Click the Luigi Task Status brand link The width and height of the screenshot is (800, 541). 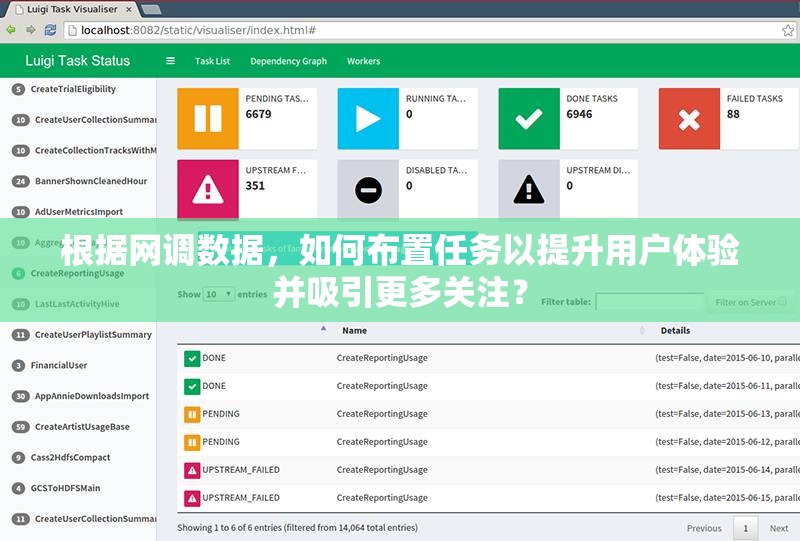[x=78, y=61]
